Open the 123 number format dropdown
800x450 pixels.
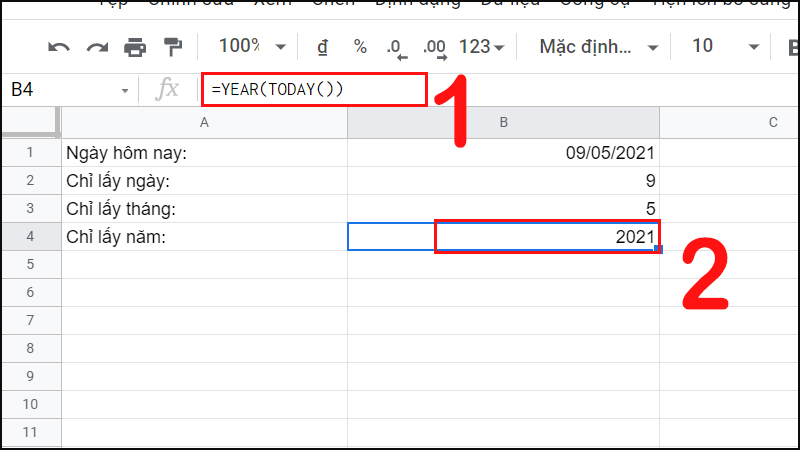pyautogui.click(x=482, y=47)
